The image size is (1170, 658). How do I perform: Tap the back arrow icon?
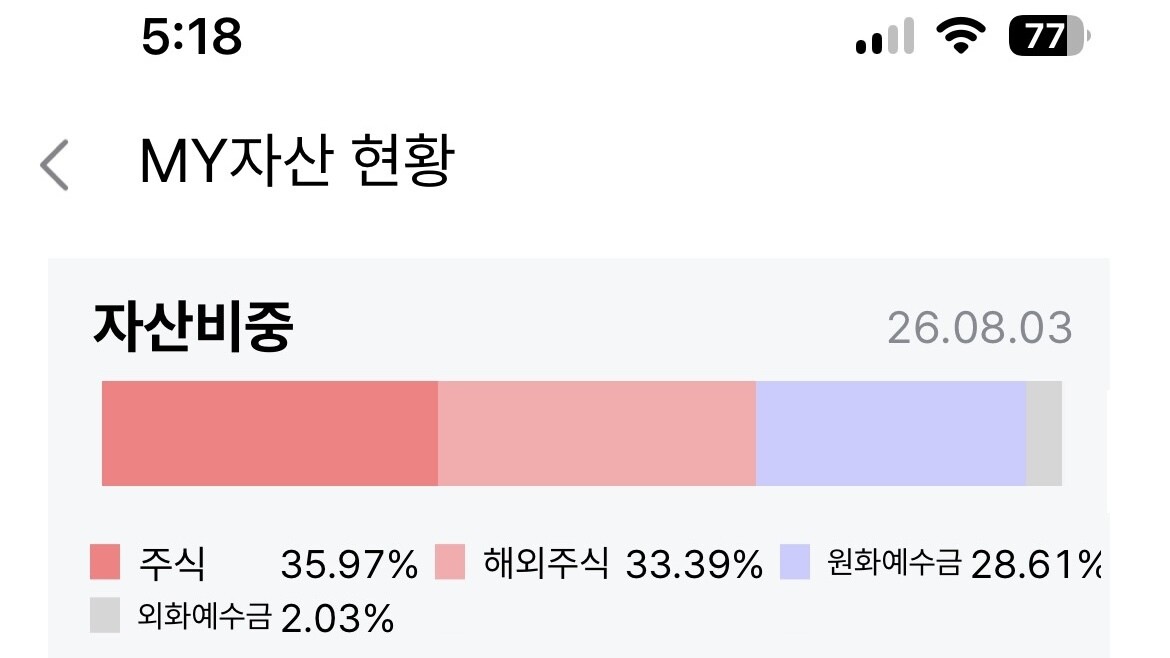coord(54,165)
